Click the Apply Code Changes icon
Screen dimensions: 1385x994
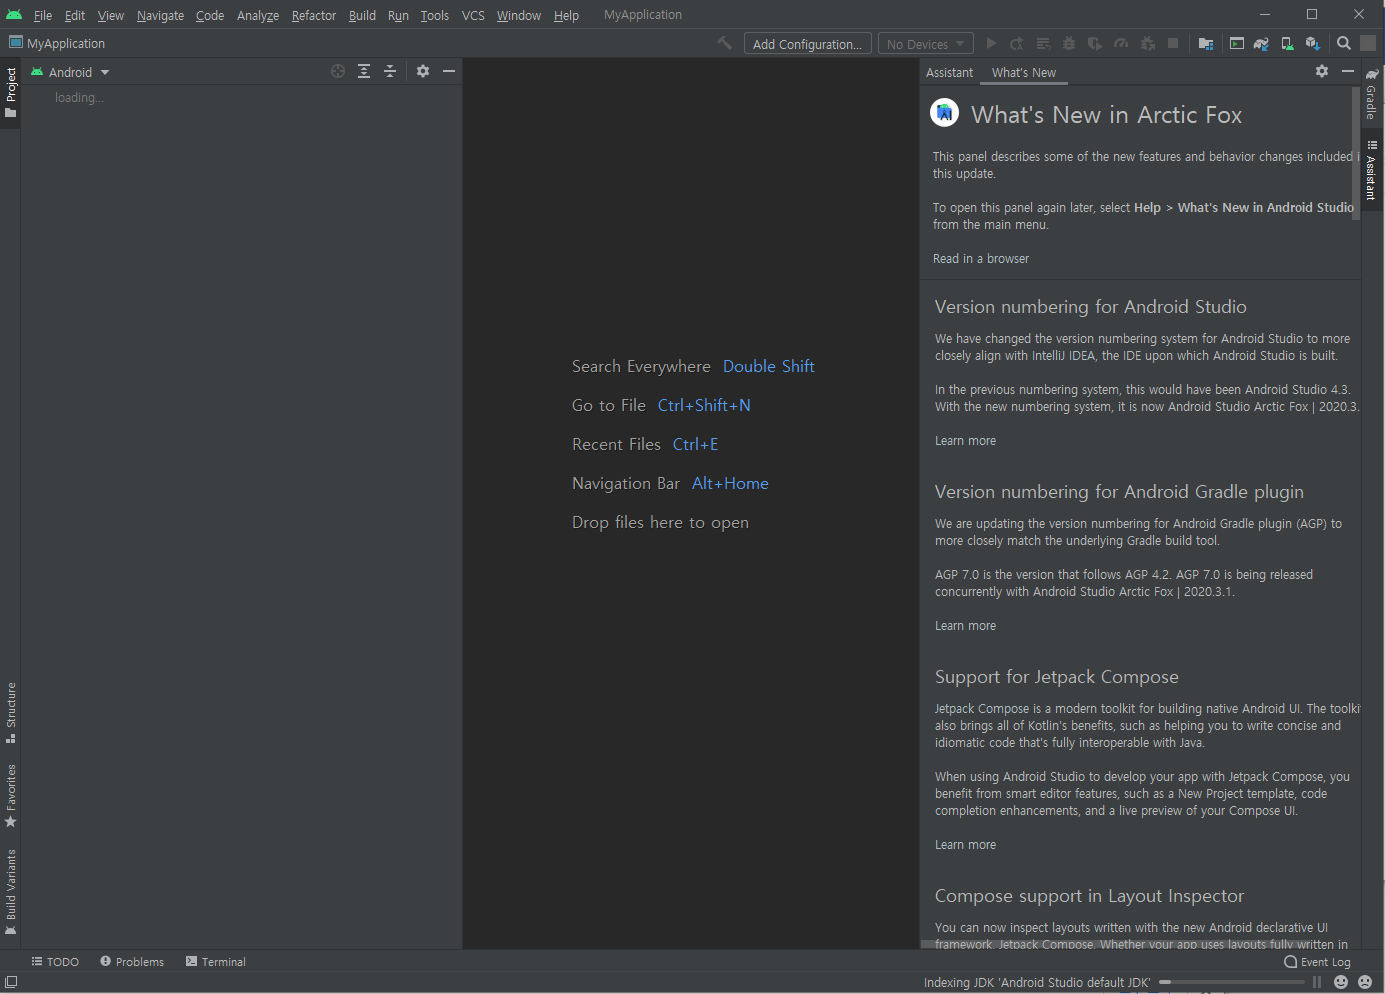(x=1043, y=43)
